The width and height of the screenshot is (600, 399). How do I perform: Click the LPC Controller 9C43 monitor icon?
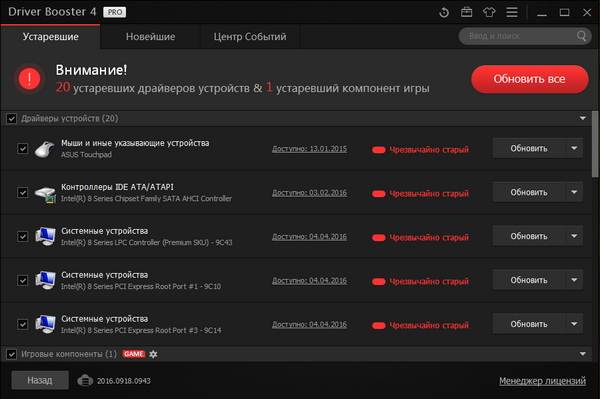pos(45,236)
